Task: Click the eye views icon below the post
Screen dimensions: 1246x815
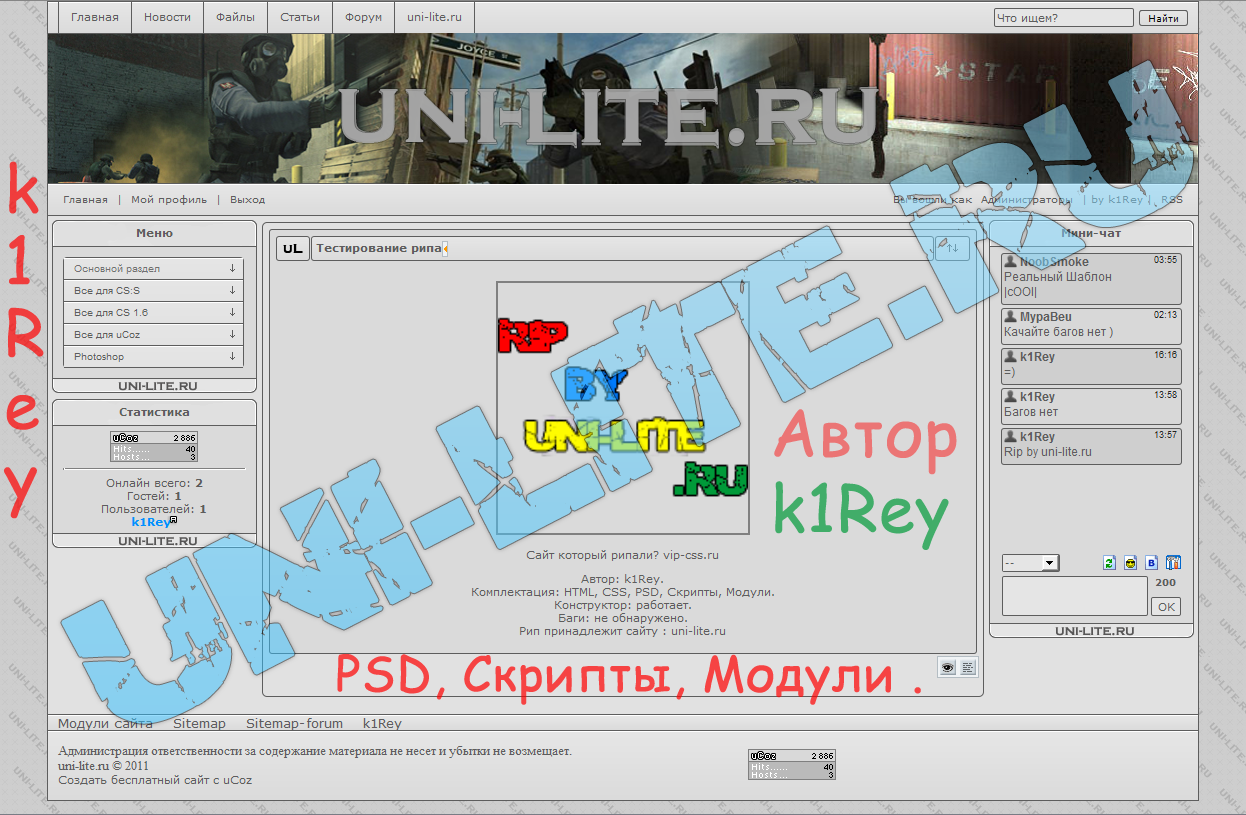Action: point(947,667)
